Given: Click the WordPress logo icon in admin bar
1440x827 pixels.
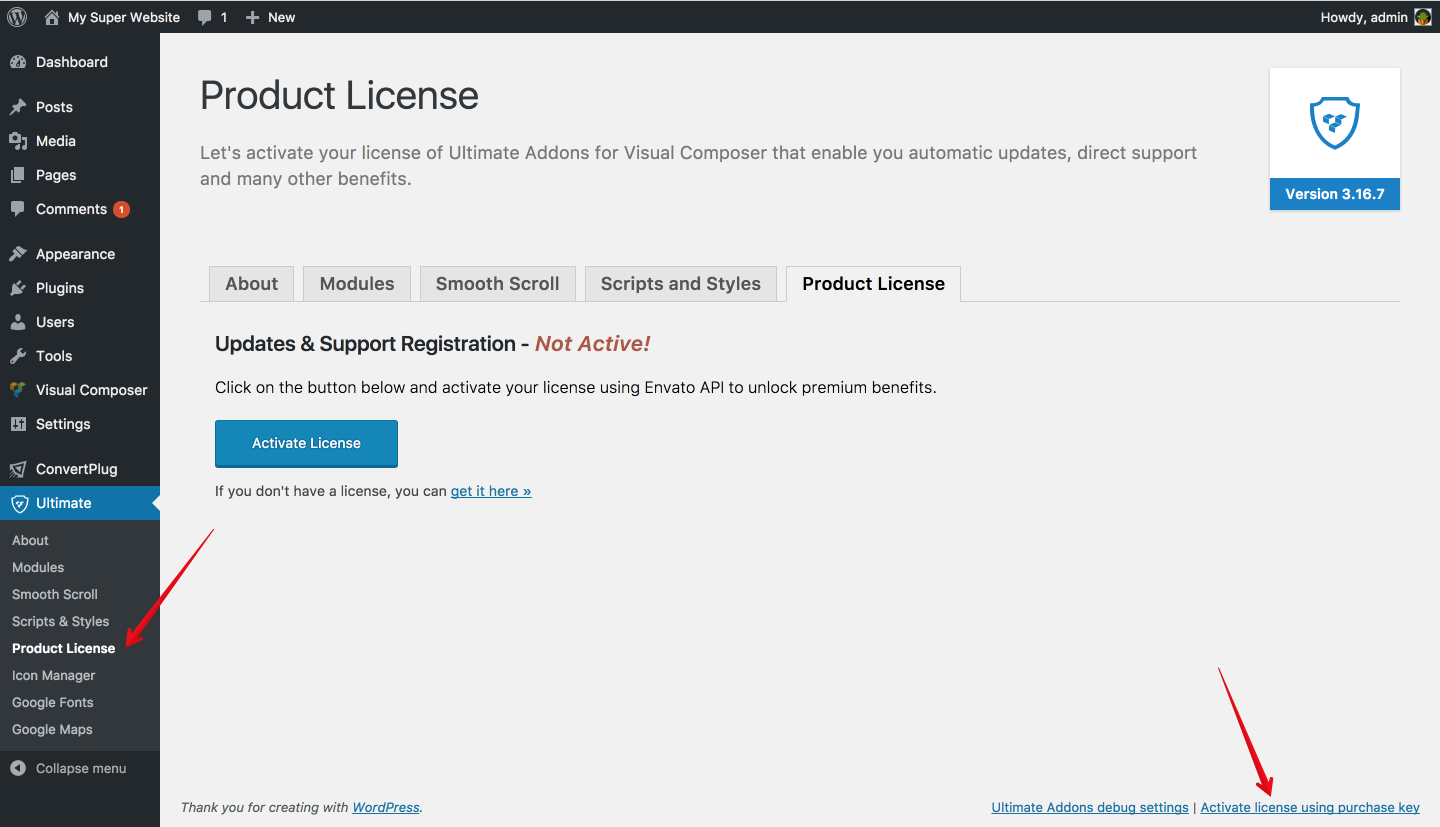Looking at the screenshot, I should click(17, 17).
